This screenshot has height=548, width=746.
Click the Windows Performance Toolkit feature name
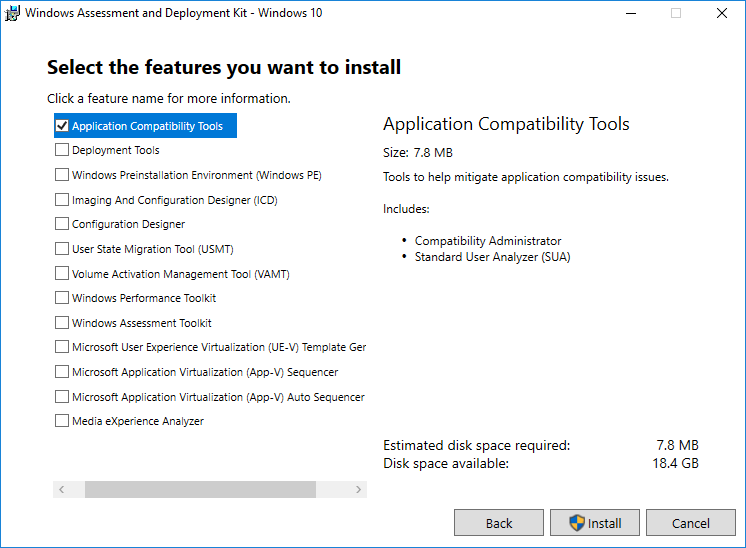pyautogui.click(x=144, y=298)
